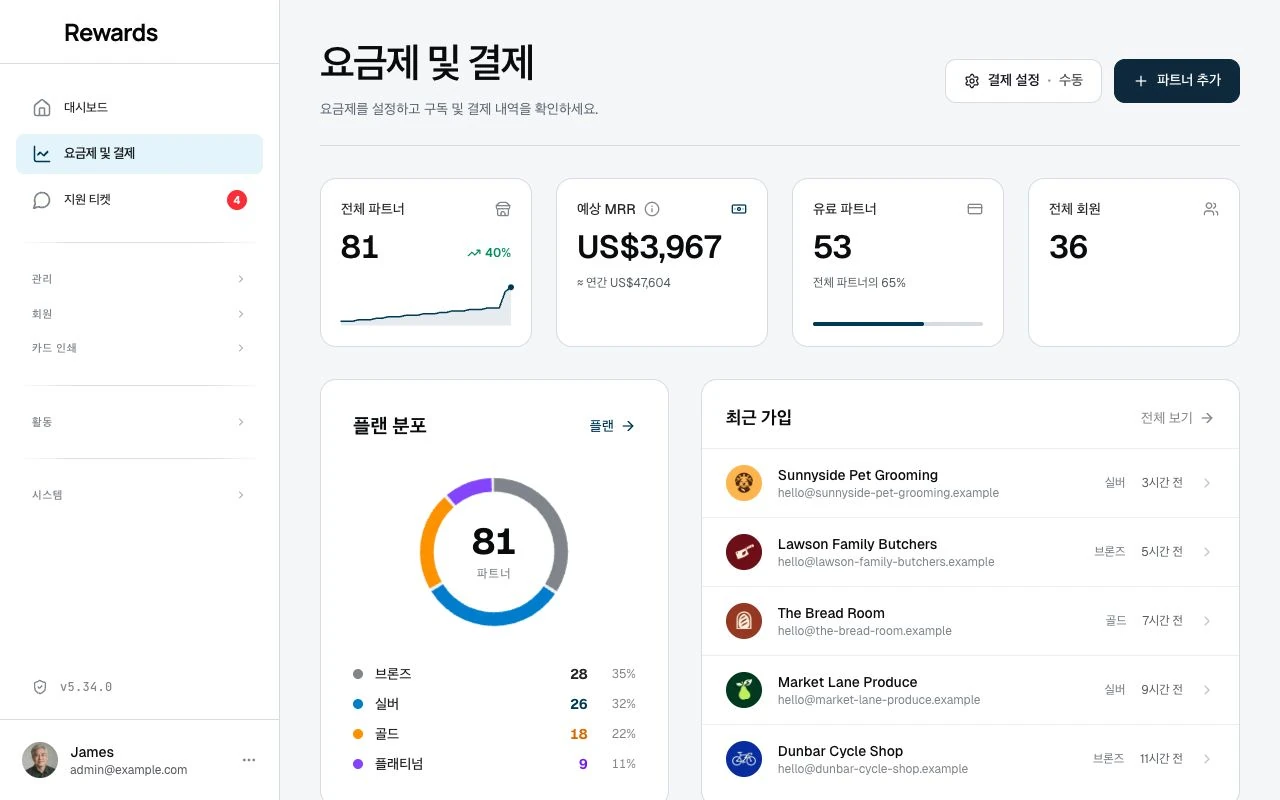Click the info icon beside 예상 MRR

click(x=652, y=209)
